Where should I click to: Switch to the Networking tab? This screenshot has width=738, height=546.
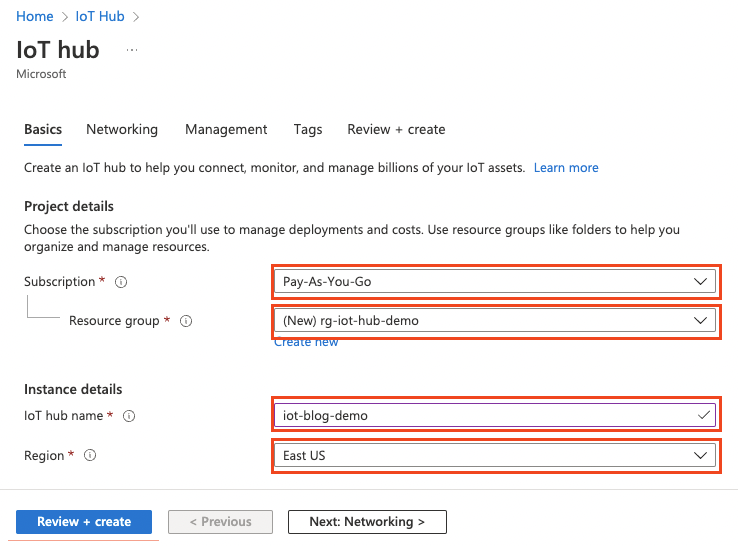tap(122, 129)
